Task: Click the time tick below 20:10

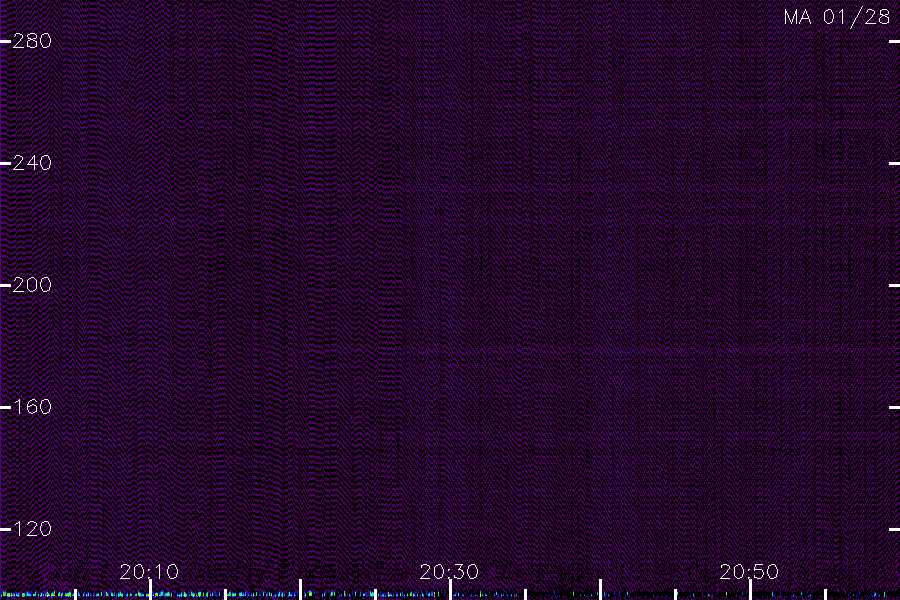Action: coord(150,590)
